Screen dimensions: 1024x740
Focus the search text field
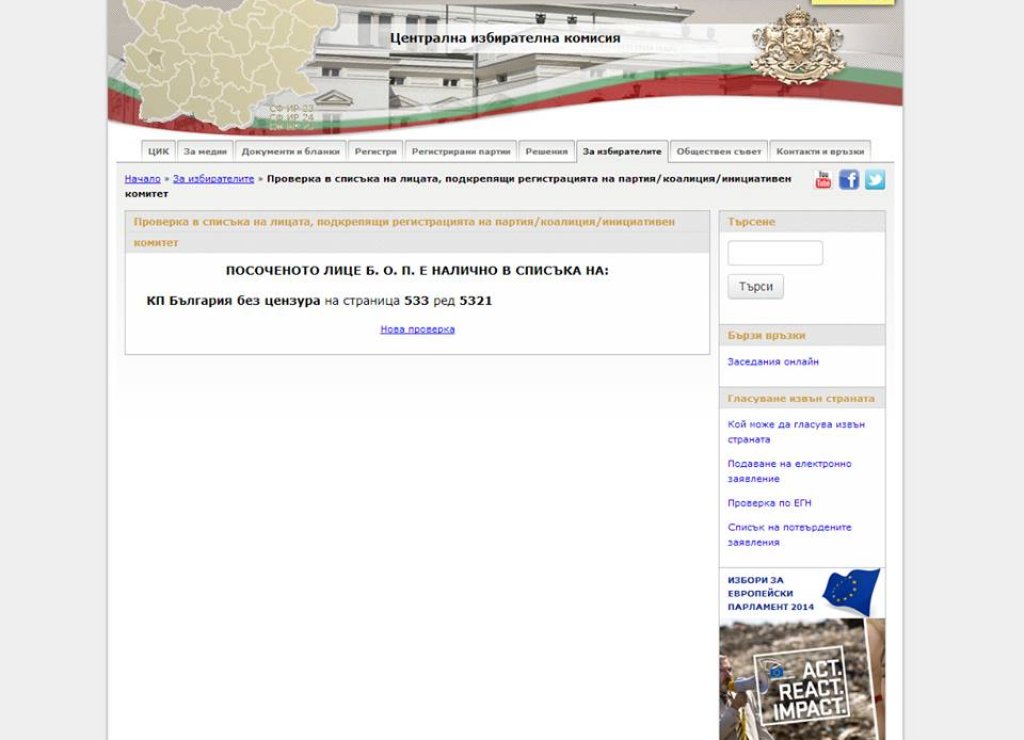click(775, 253)
